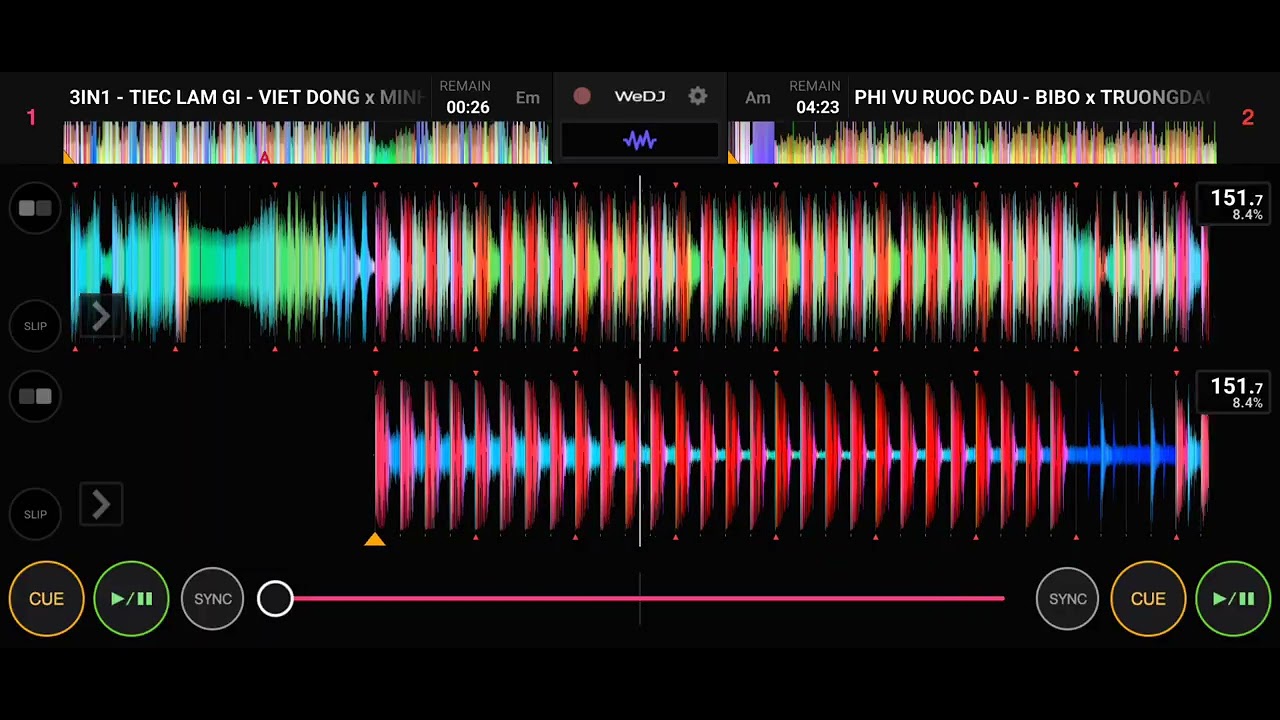Image resolution: width=1280 pixels, height=720 pixels.
Task: Click the record button next to WeDJ
Action: click(582, 97)
